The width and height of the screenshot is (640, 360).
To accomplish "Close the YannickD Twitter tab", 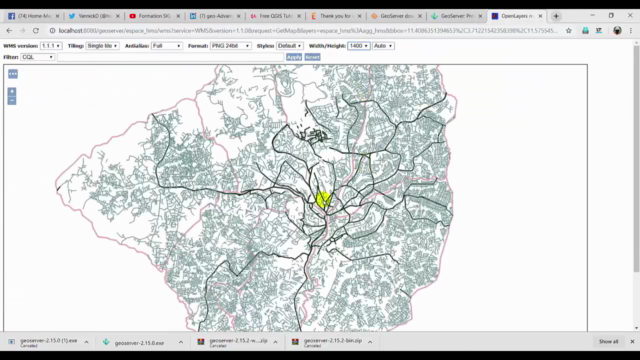I will [x=118, y=16].
